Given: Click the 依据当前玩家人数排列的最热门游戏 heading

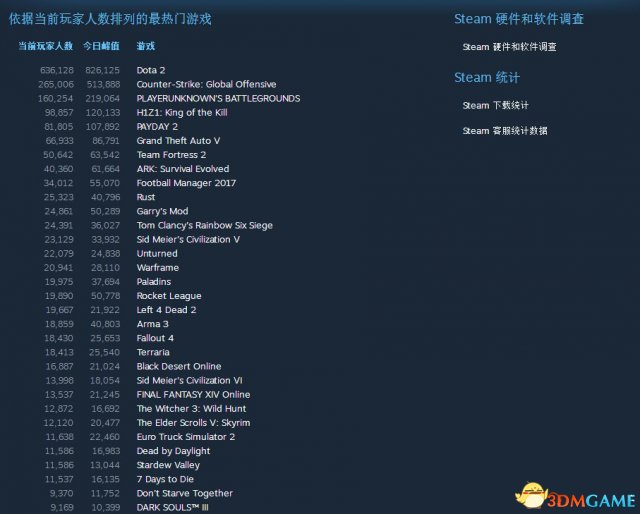Looking at the screenshot, I should coord(110,19).
